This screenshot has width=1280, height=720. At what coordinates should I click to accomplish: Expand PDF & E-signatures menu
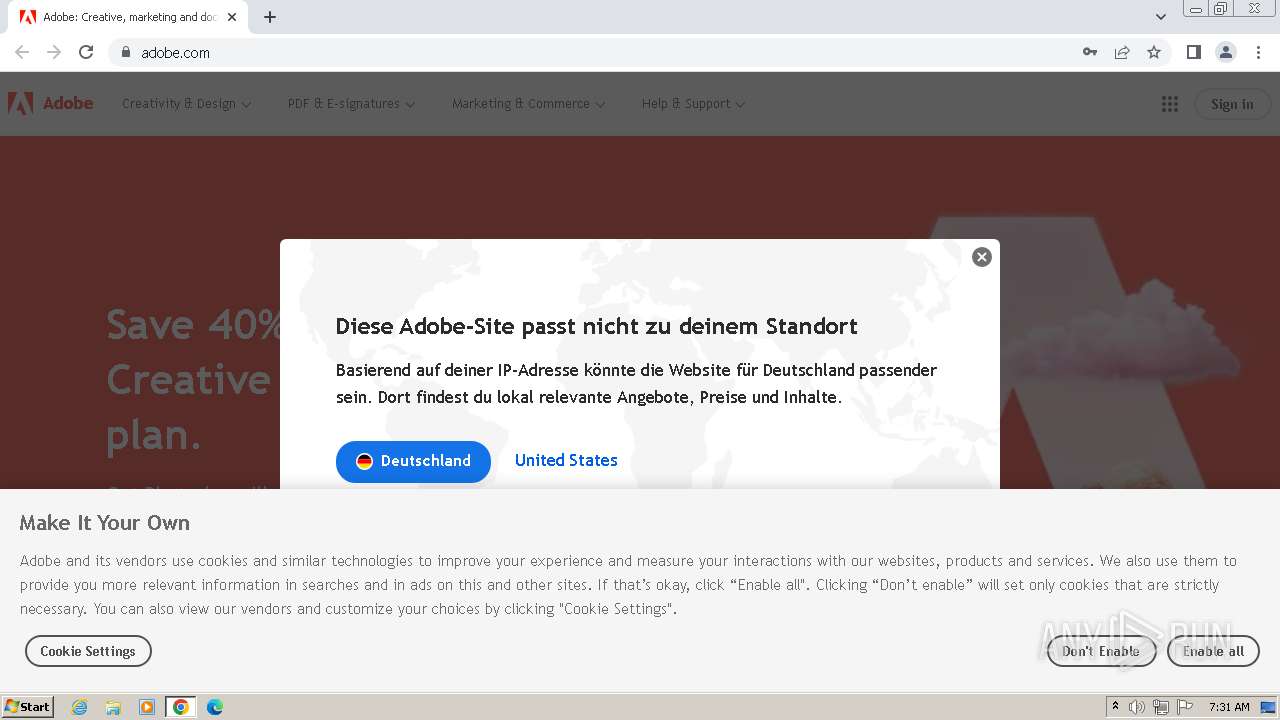(x=350, y=104)
